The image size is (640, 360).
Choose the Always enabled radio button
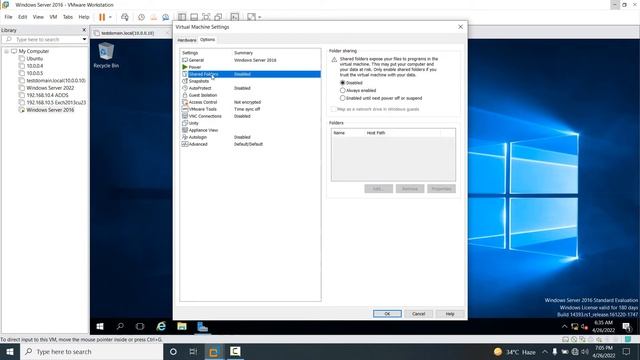point(343,90)
